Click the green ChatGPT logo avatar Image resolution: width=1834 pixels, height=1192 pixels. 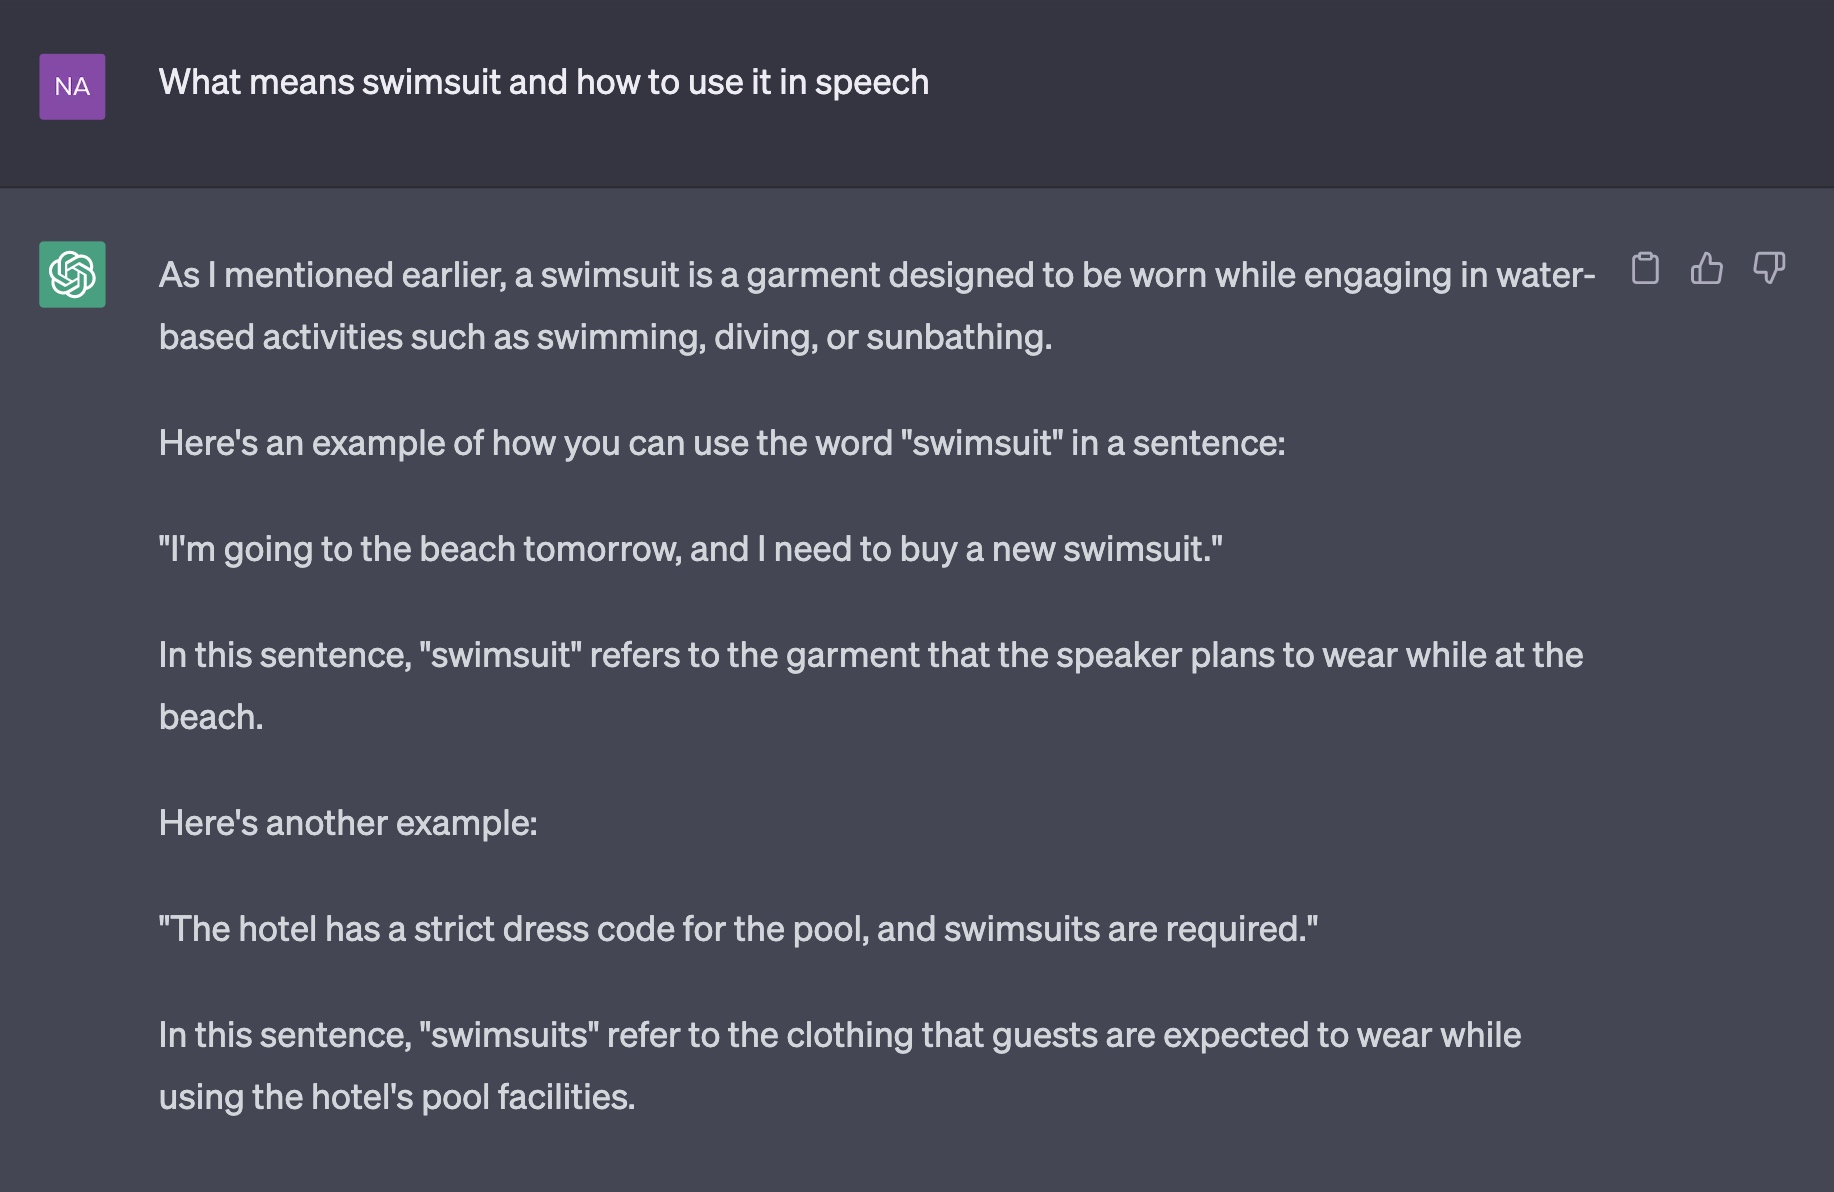pos(72,274)
